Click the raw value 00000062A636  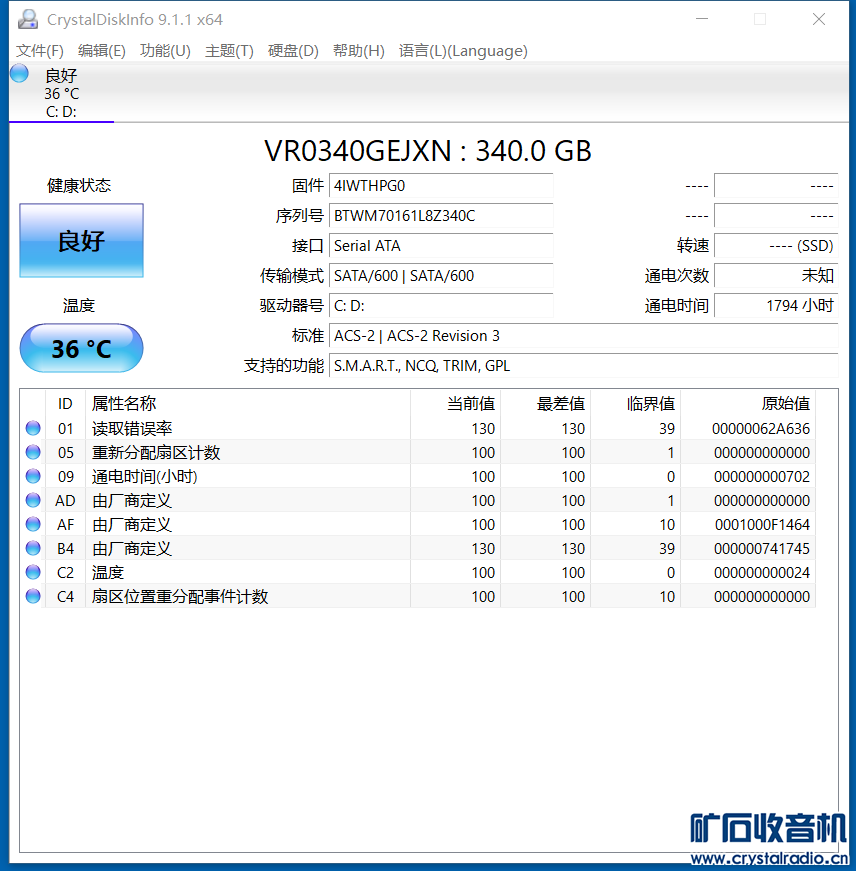(x=760, y=428)
